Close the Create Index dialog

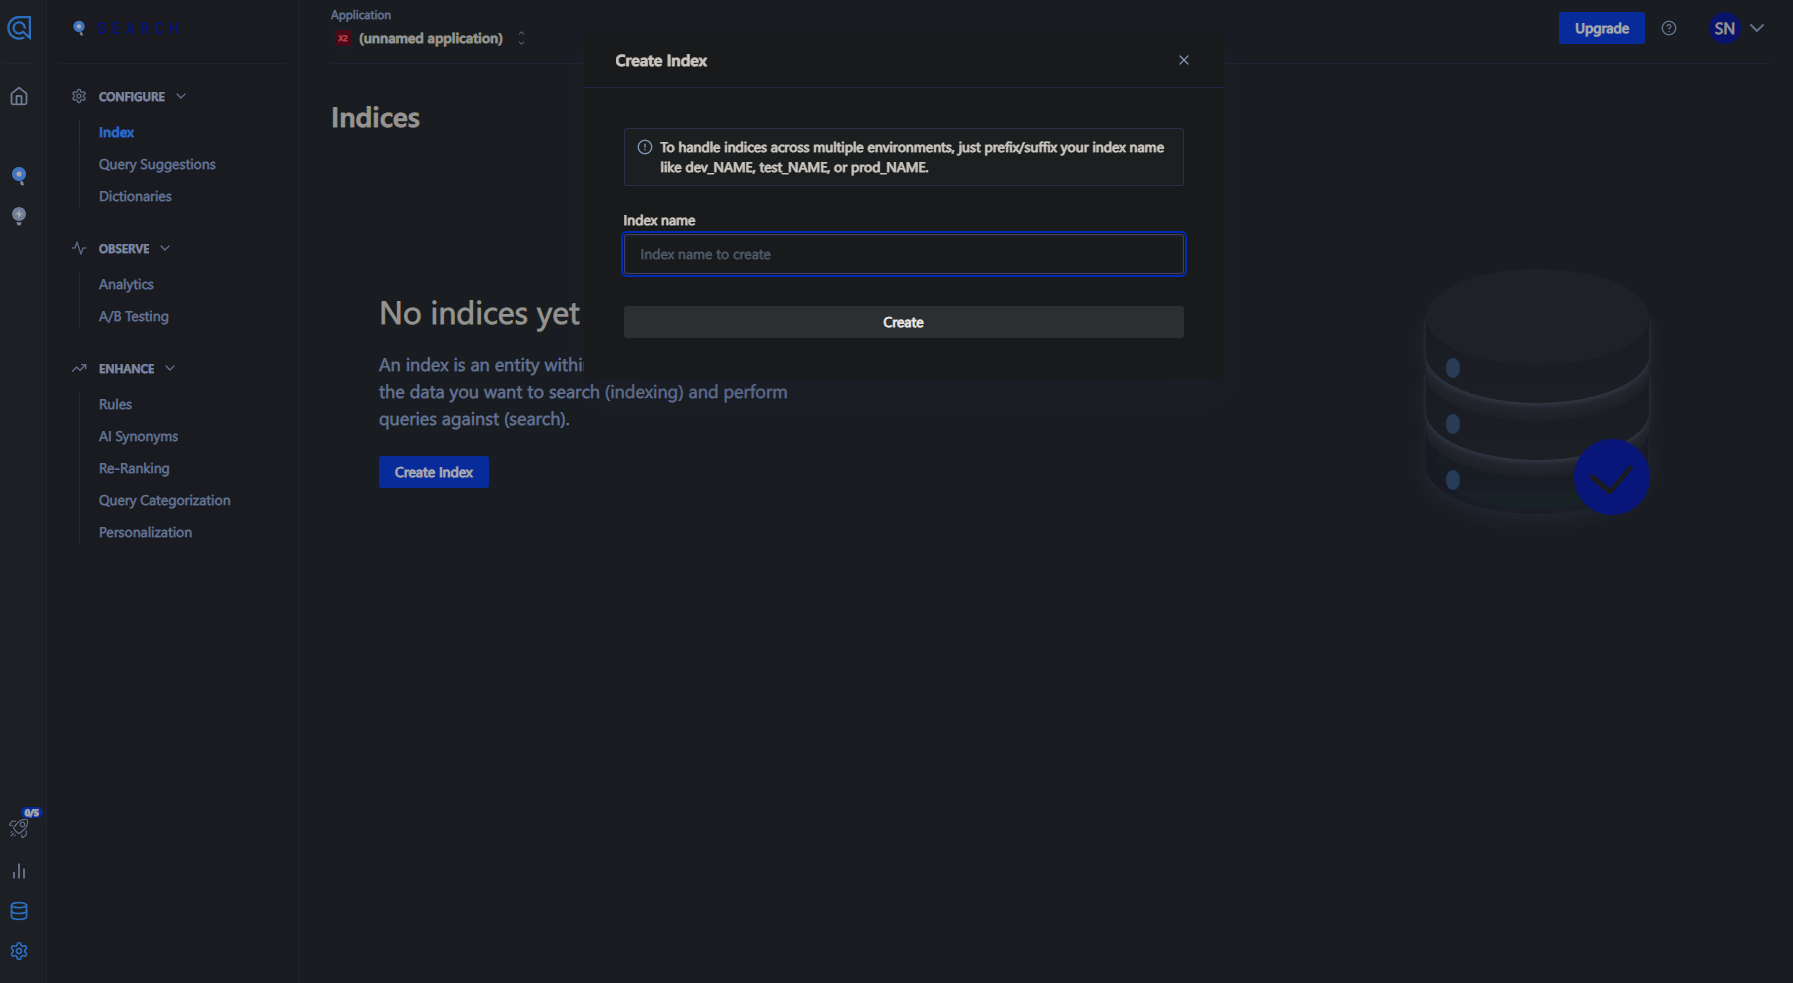pyautogui.click(x=1183, y=60)
